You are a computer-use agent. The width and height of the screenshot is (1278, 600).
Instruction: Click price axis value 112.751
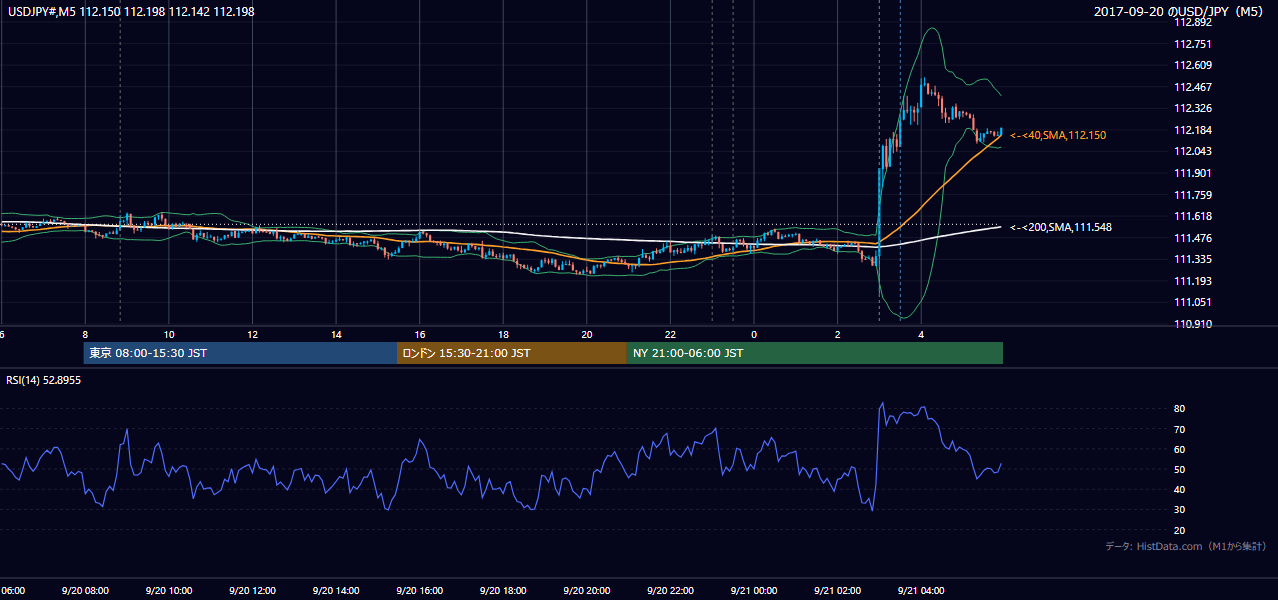[1195, 44]
